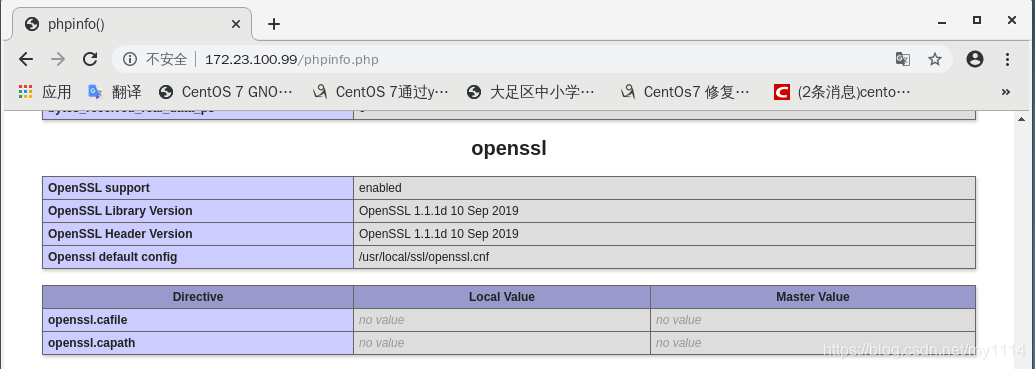Click openssl.capath local no value cell
The width and height of the screenshot is (1035, 369).
[x=502, y=343]
